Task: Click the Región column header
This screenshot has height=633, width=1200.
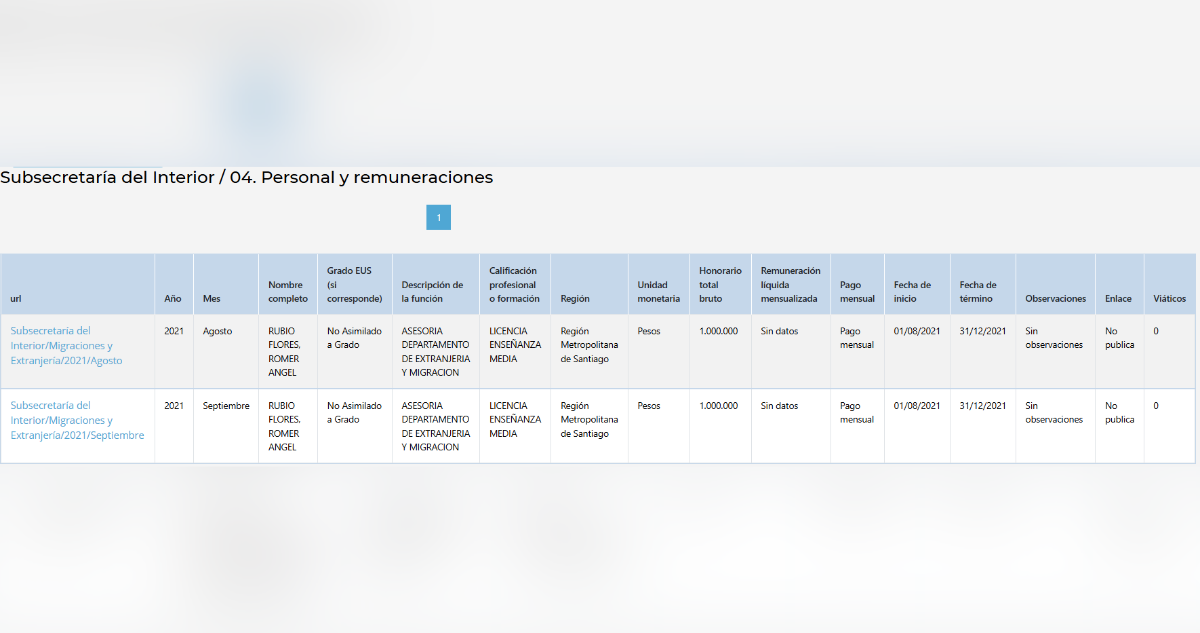Action: (x=575, y=298)
